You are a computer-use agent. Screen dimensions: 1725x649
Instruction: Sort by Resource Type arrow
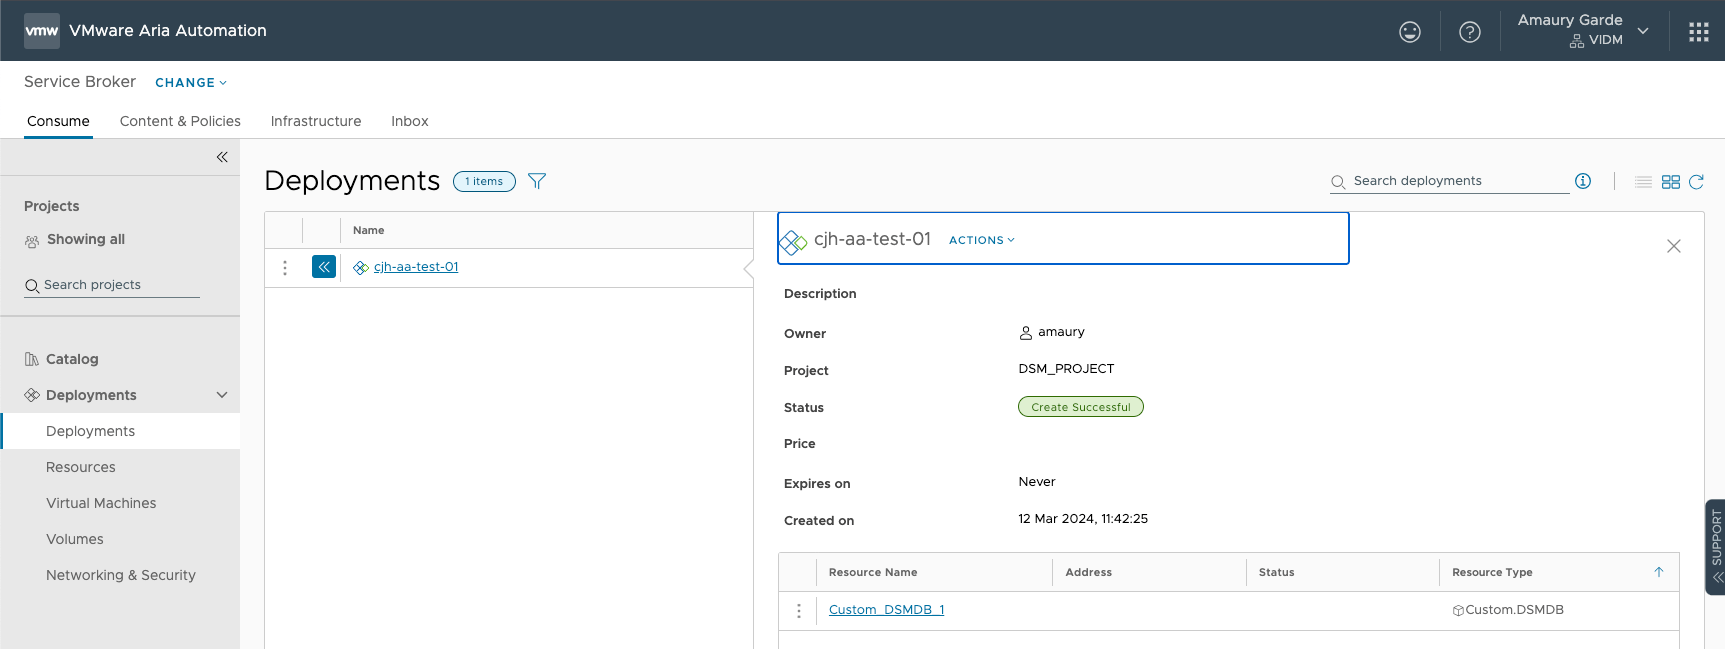click(x=1659, y=572)
